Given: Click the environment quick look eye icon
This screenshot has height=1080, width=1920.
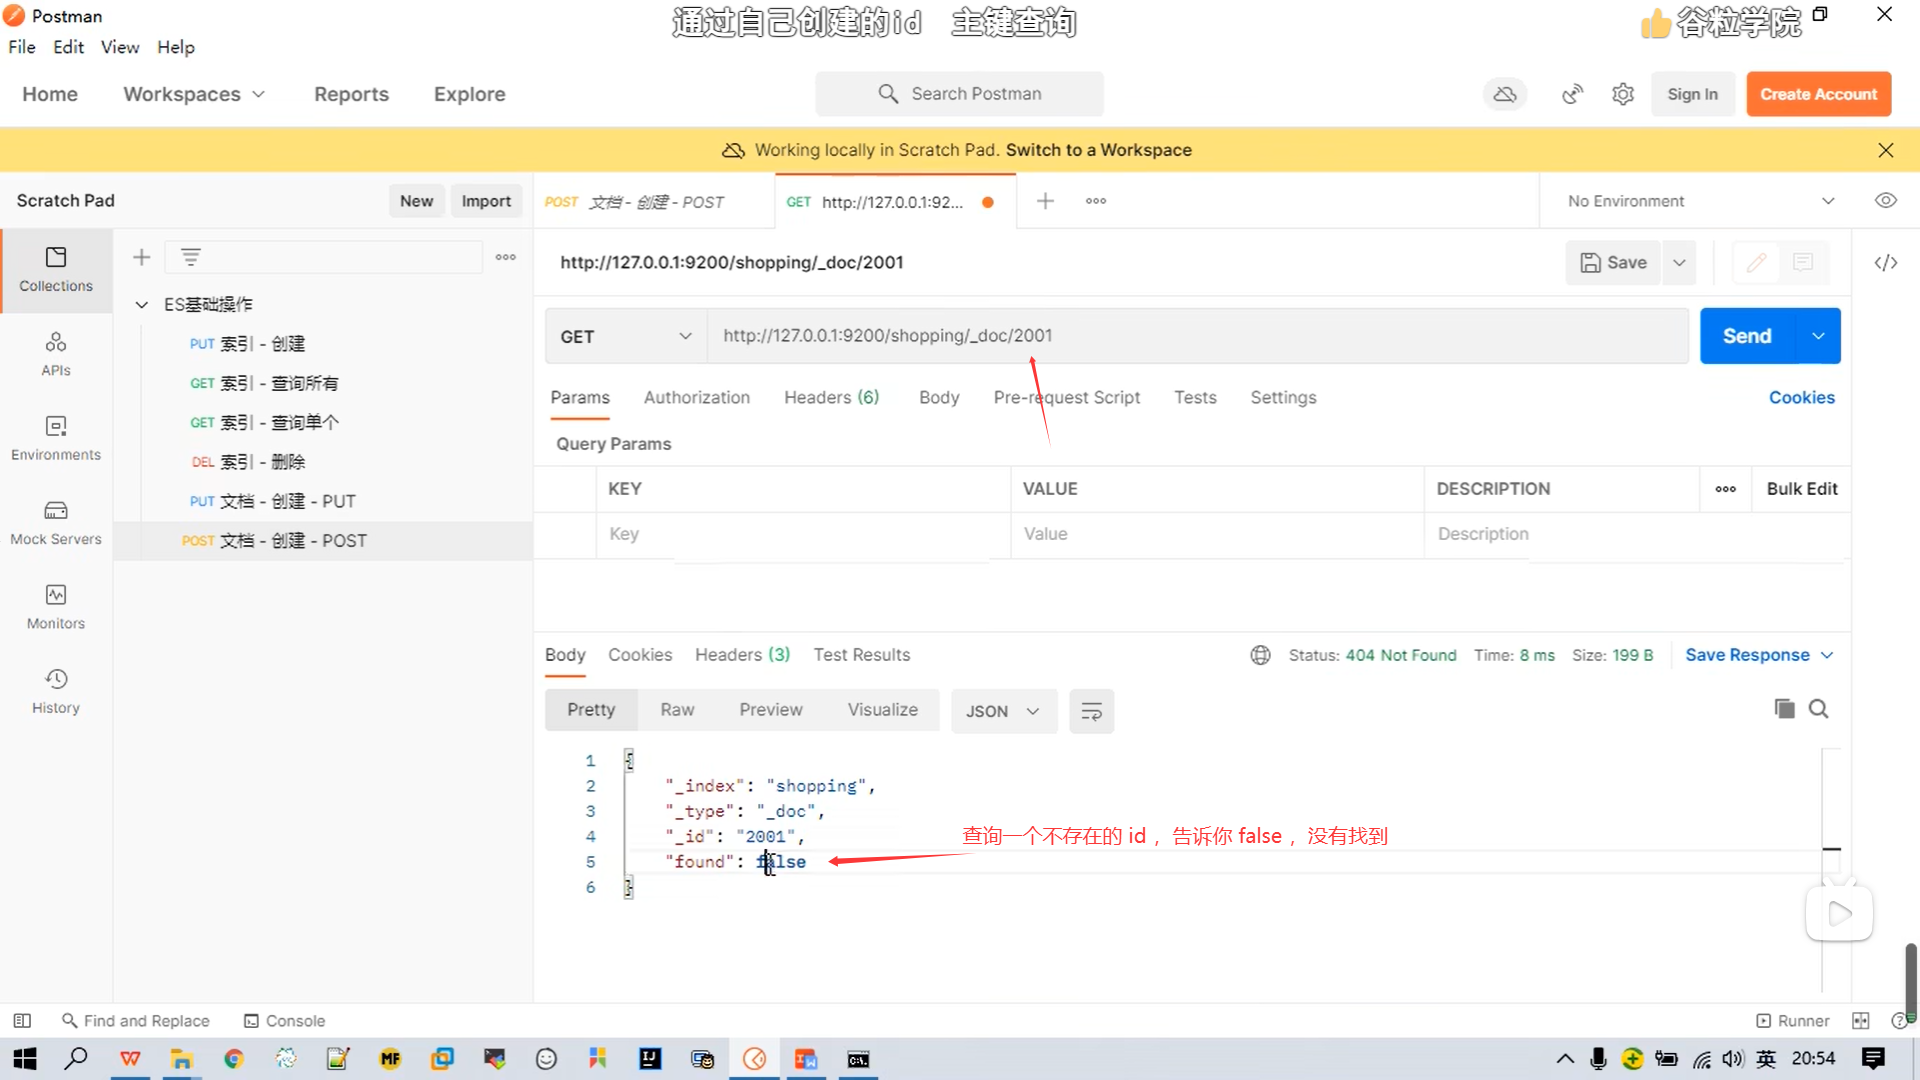Looking at the screenshot, I should 1886,201.
